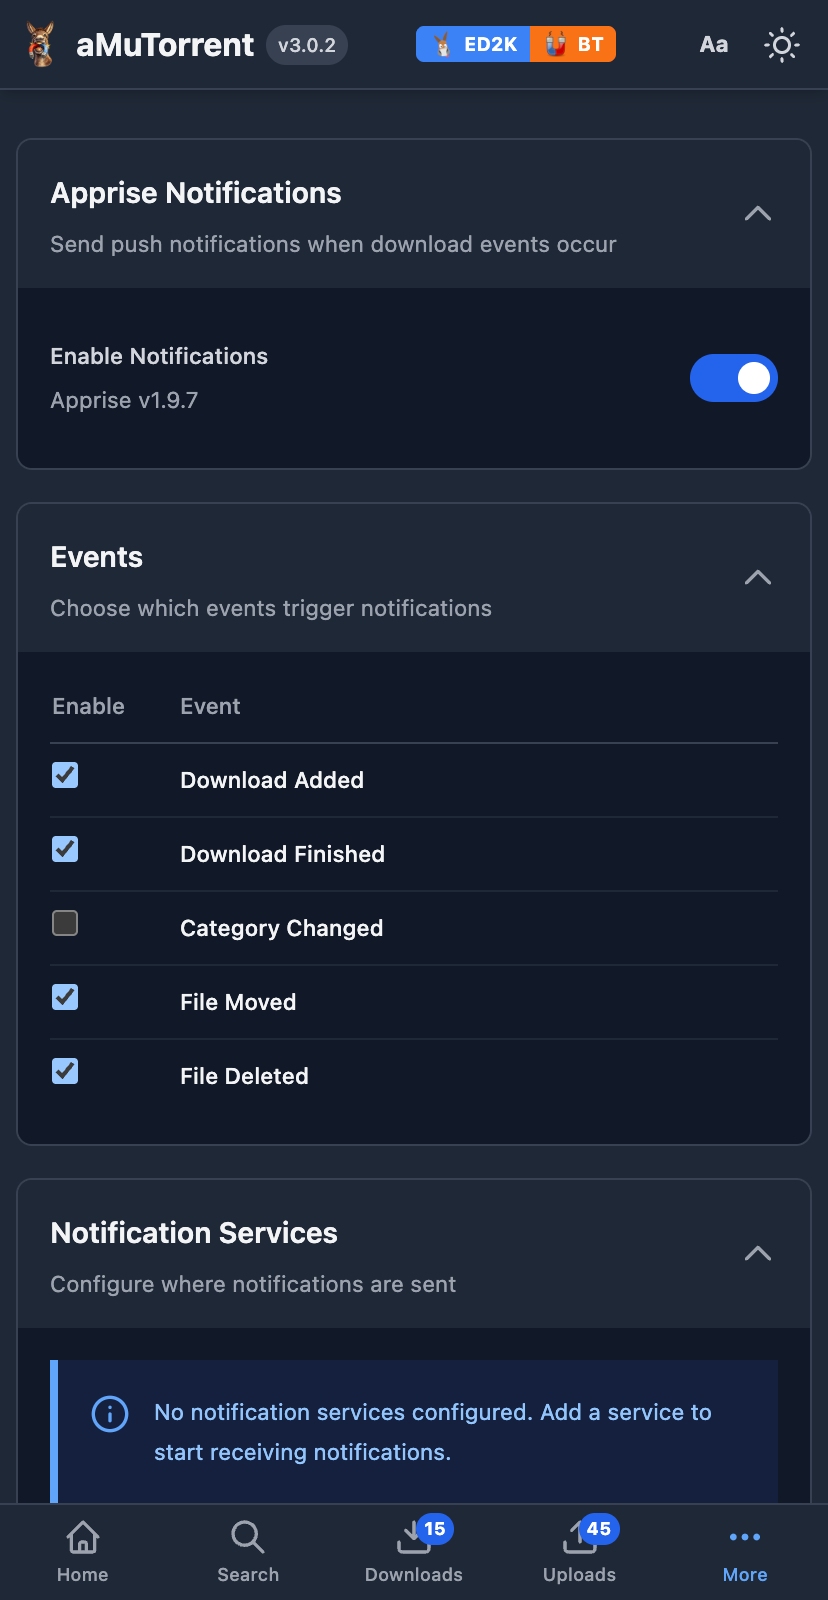Open the Aa font size control
The width and height of the screenshot is (828, 1600).
[x=714, y=44]
